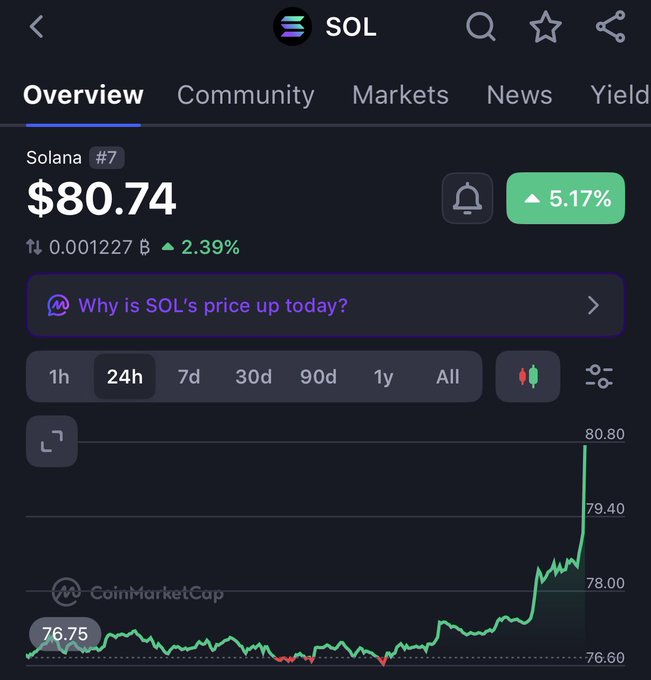This screenshot has width=651, height=680.
Task: Go back using the left arrow
Action: [36, 27]
